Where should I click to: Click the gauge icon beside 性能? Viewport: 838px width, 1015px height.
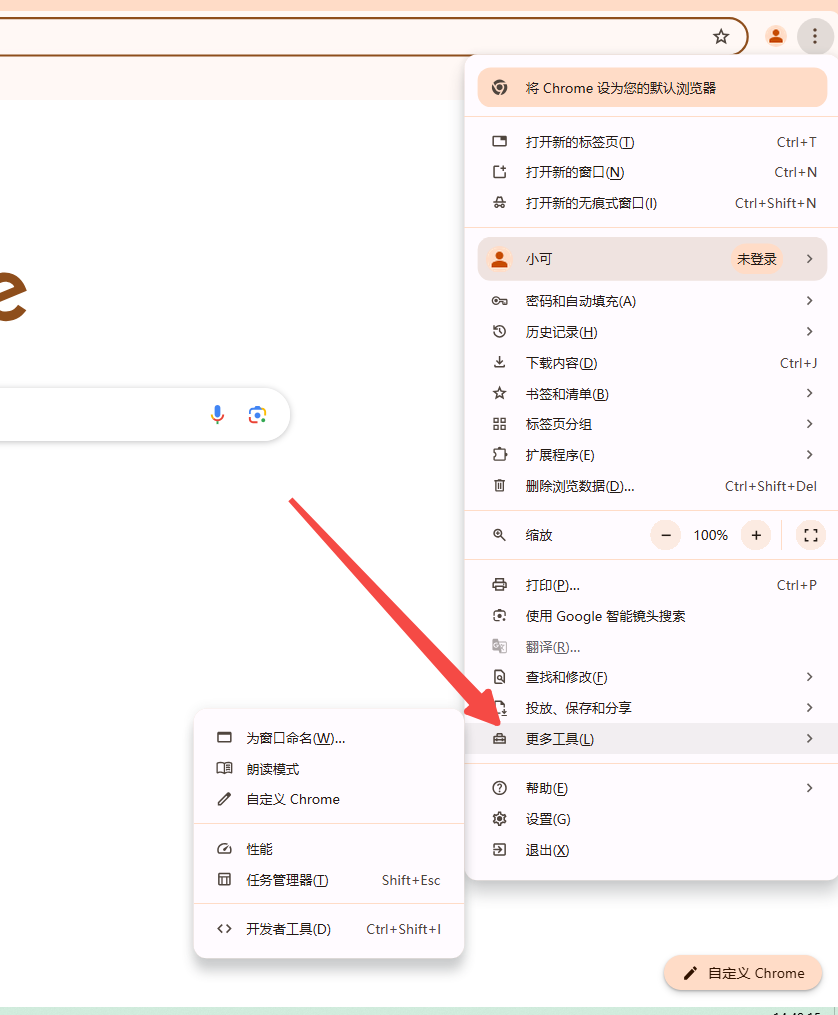pyautogui.click(x=224, y=849)
